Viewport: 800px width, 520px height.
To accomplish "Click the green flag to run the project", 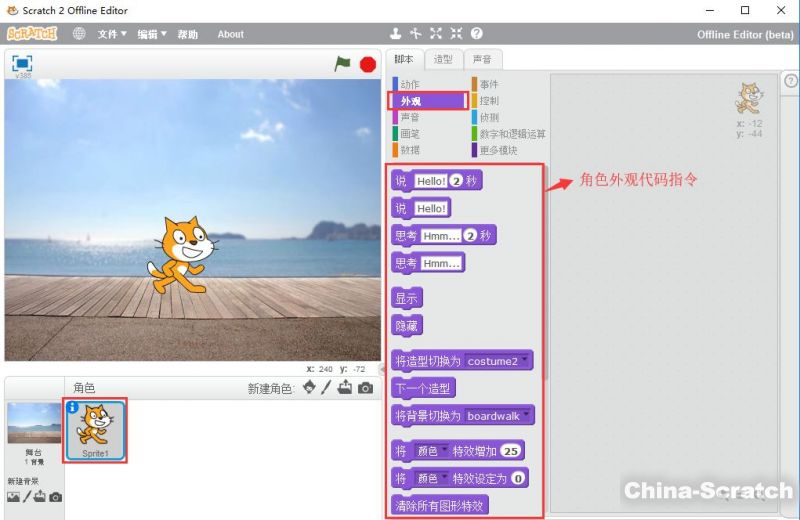I will pyautogui.click(x=343, y=63).
